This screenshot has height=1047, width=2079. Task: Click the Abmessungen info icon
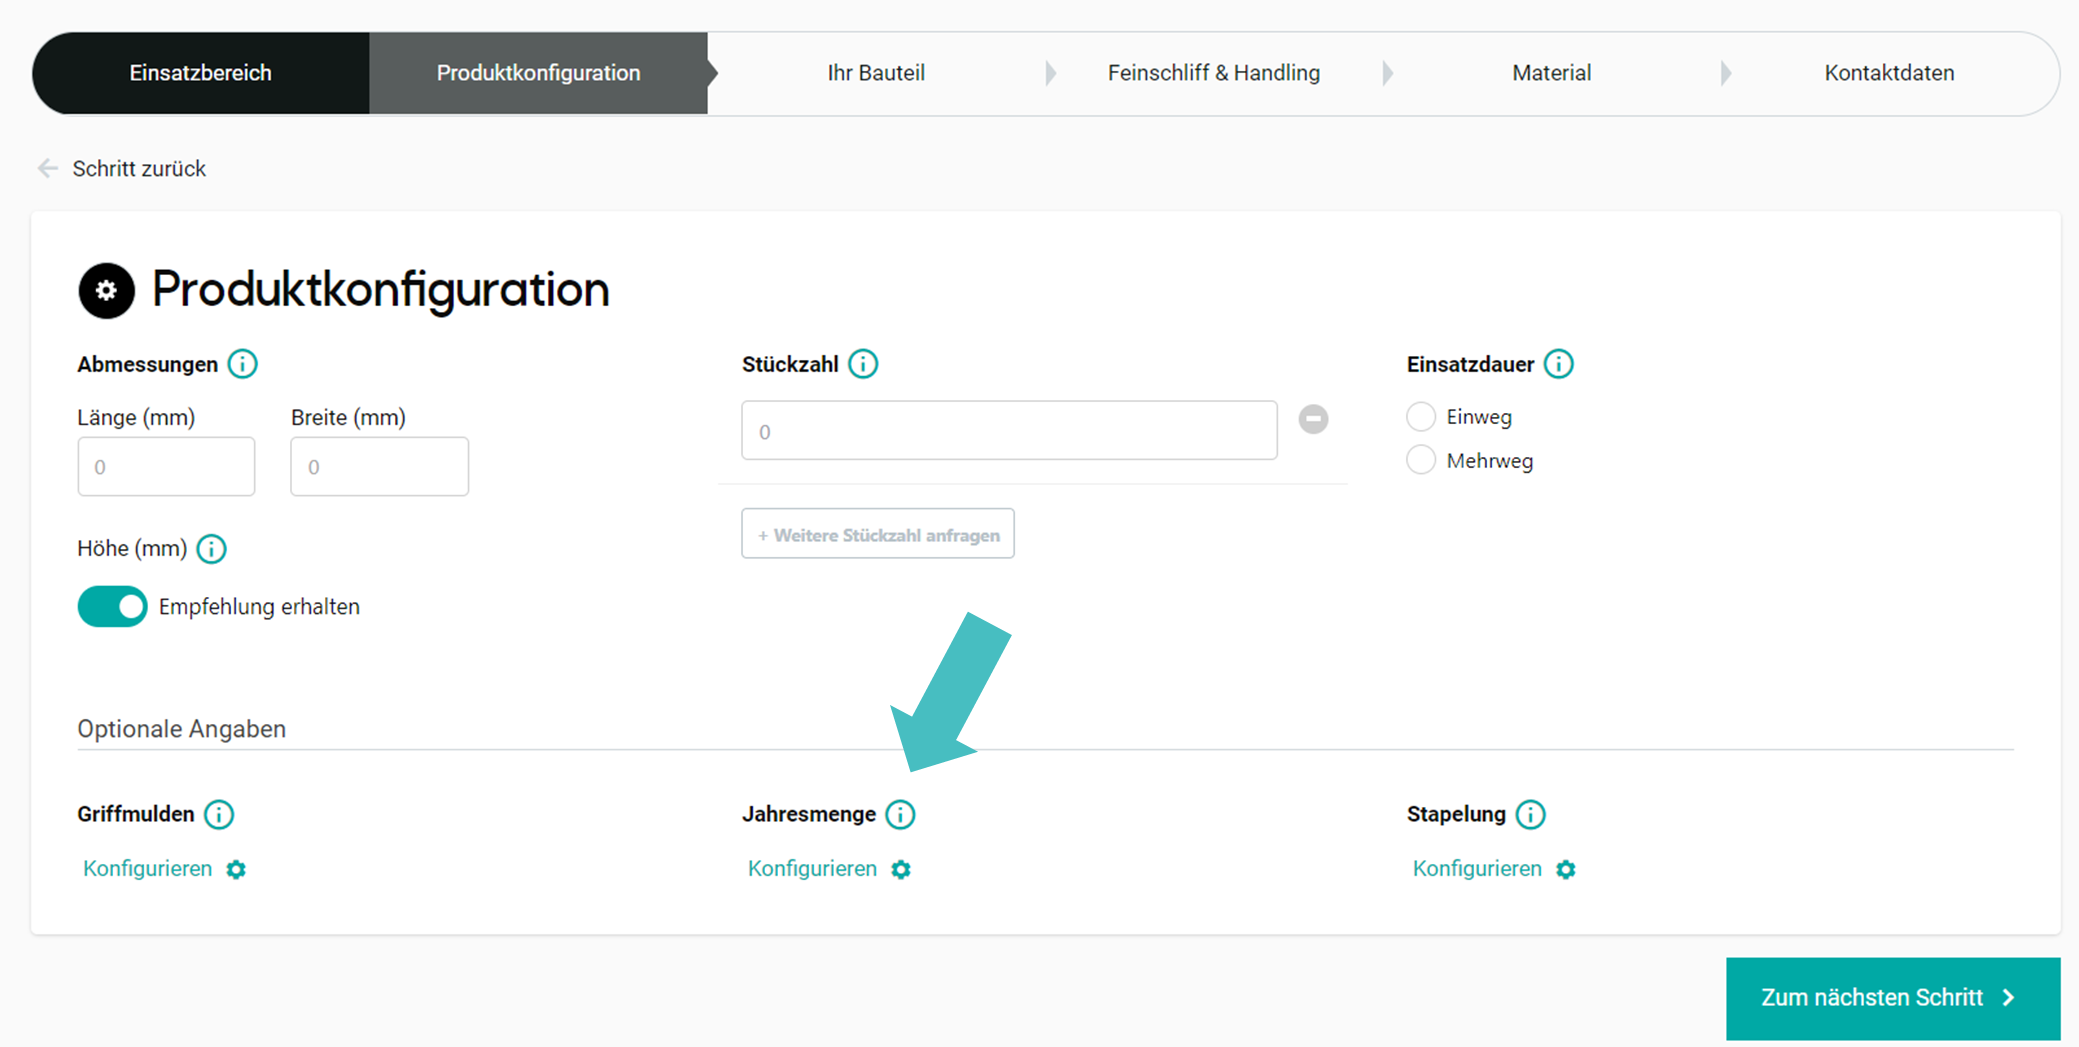(242, 364)
